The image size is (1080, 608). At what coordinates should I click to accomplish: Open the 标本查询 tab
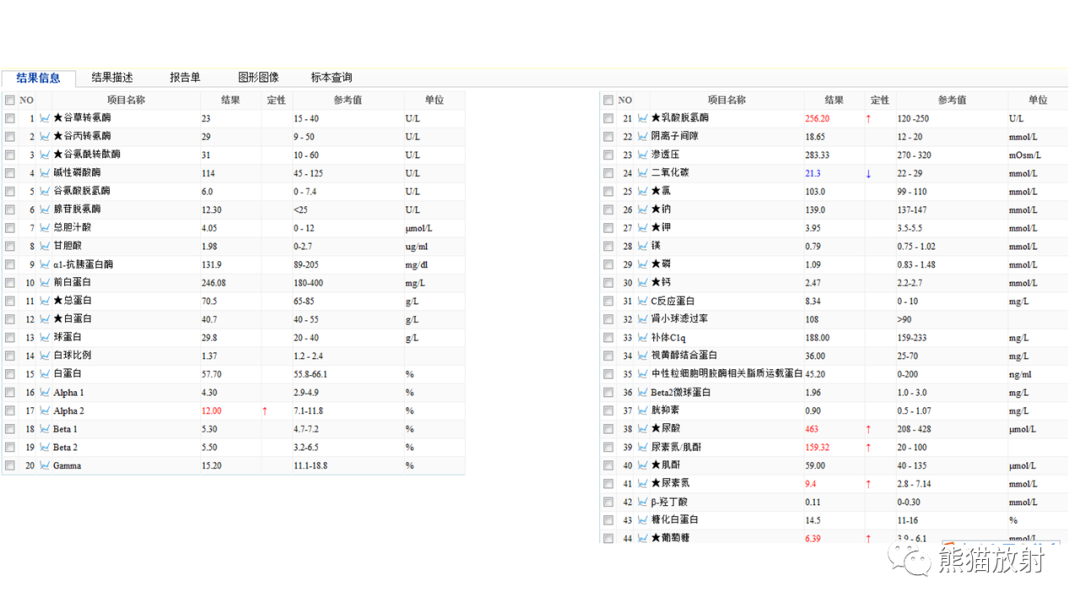[x=331, y=77]
